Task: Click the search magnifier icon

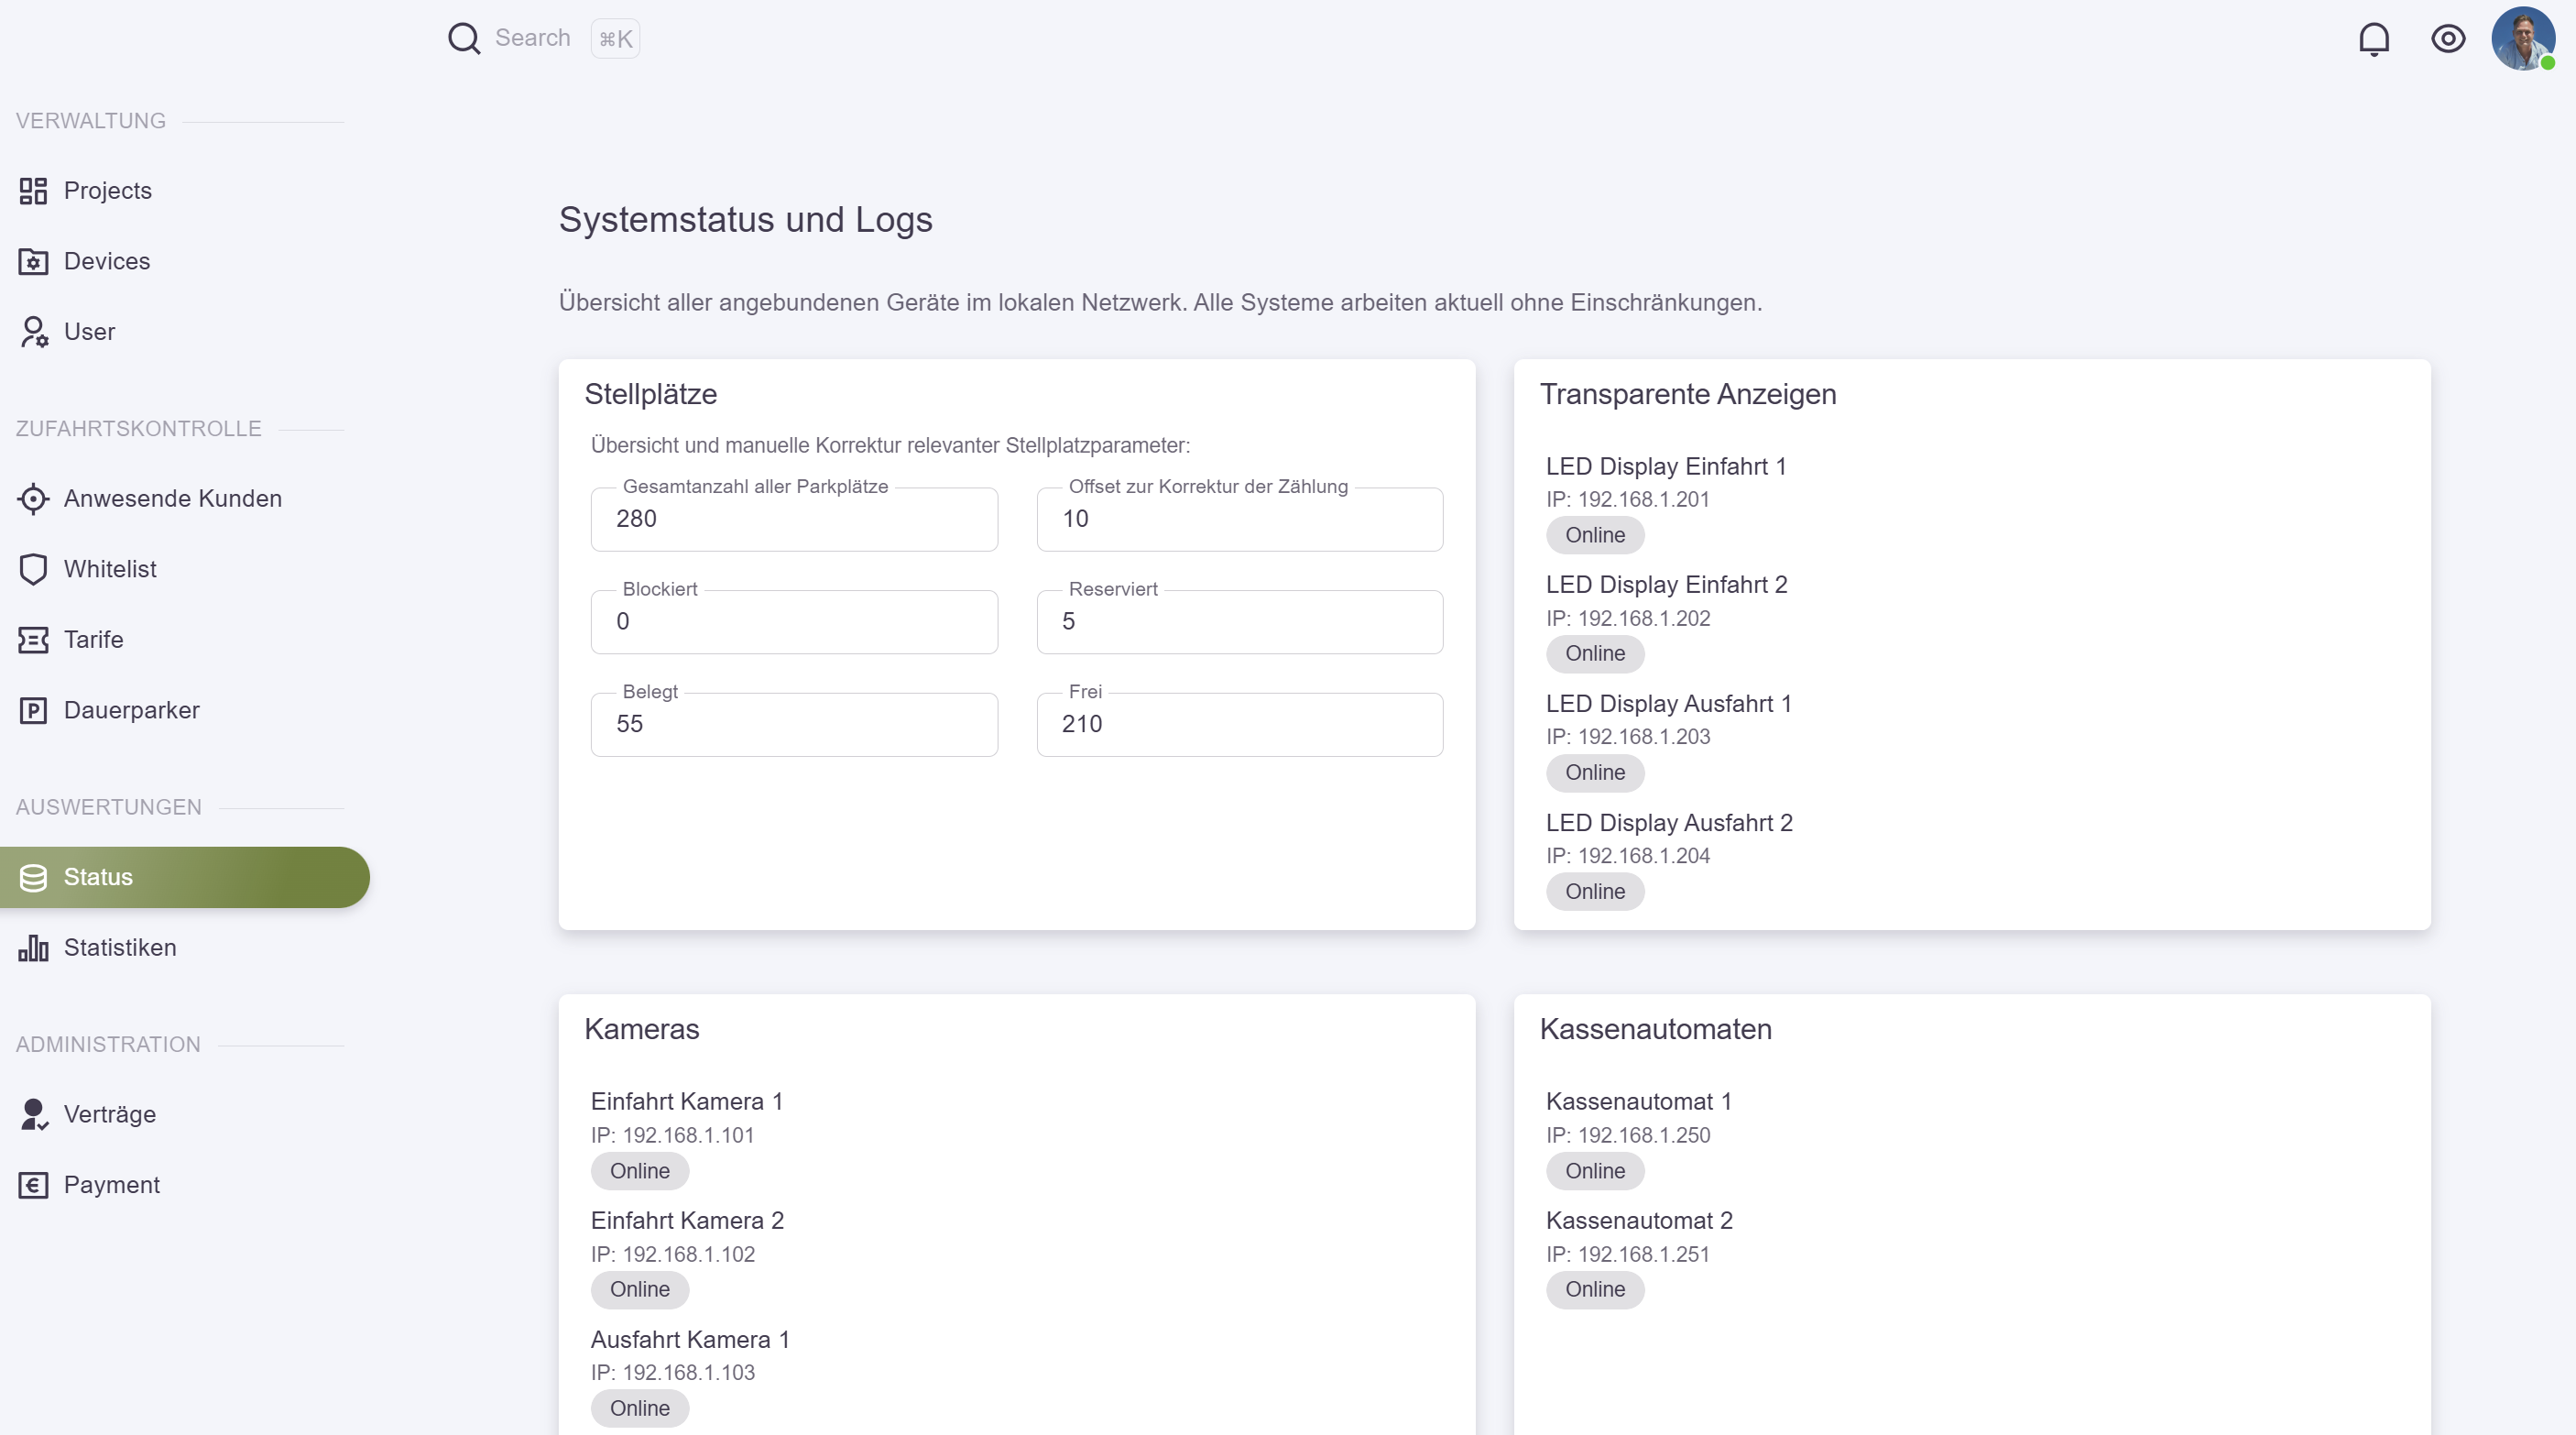Action: click(463, 39)
